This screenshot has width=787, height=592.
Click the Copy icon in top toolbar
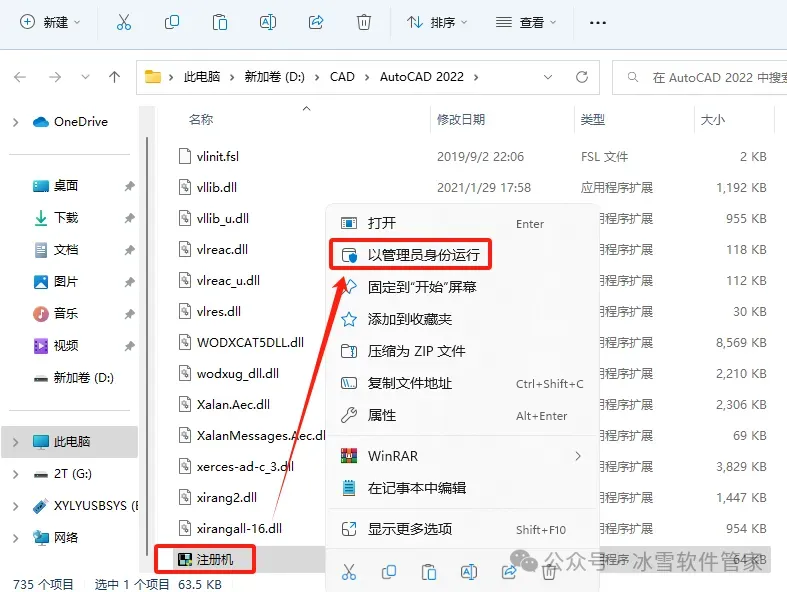172,23
